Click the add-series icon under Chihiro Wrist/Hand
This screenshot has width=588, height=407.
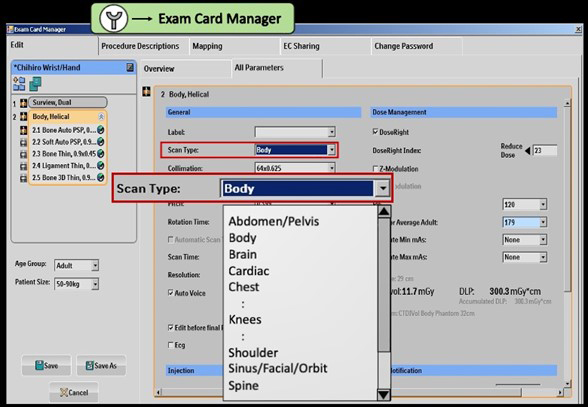tap(19, 84)
